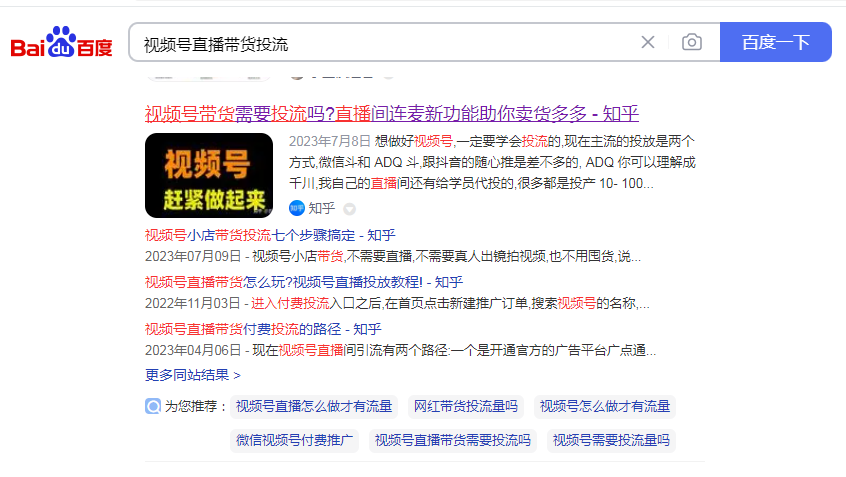Select suggestion 视频号怎么做才有流量
This screenshot has width=846, height=477.
point(605,406)
